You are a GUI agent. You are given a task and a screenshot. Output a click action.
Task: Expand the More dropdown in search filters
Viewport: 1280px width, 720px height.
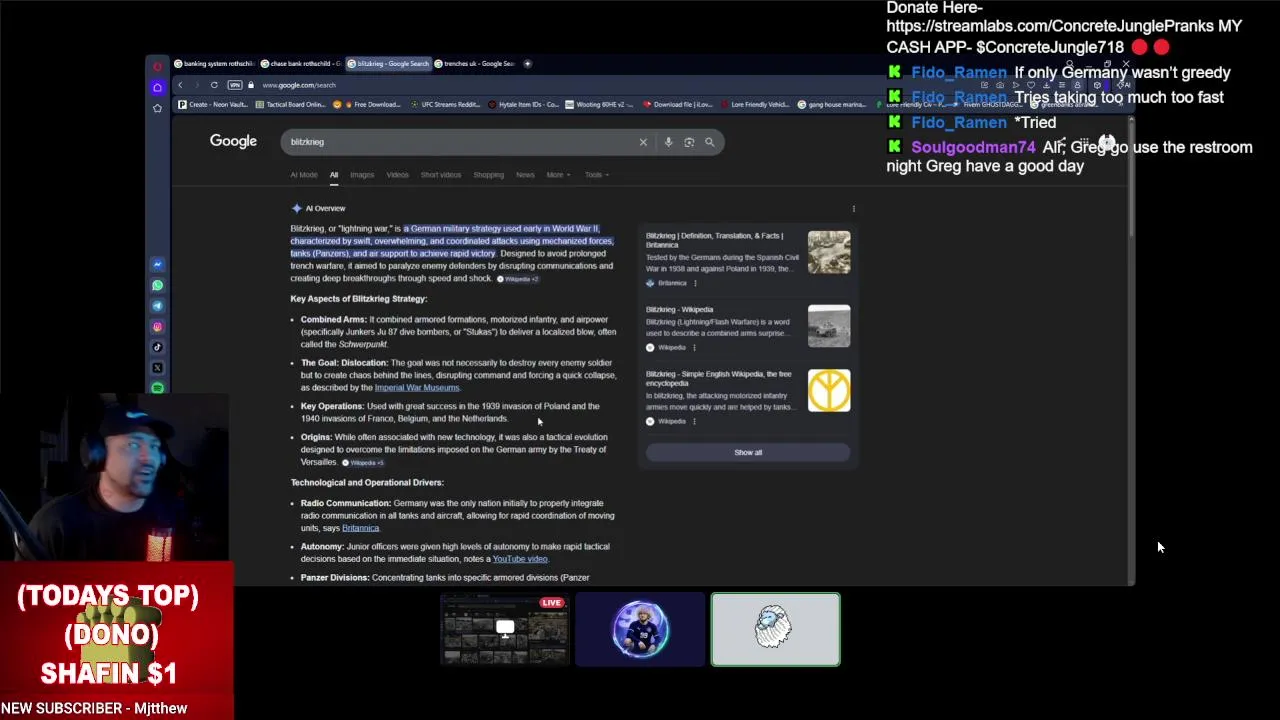click(x=558, y=175)
